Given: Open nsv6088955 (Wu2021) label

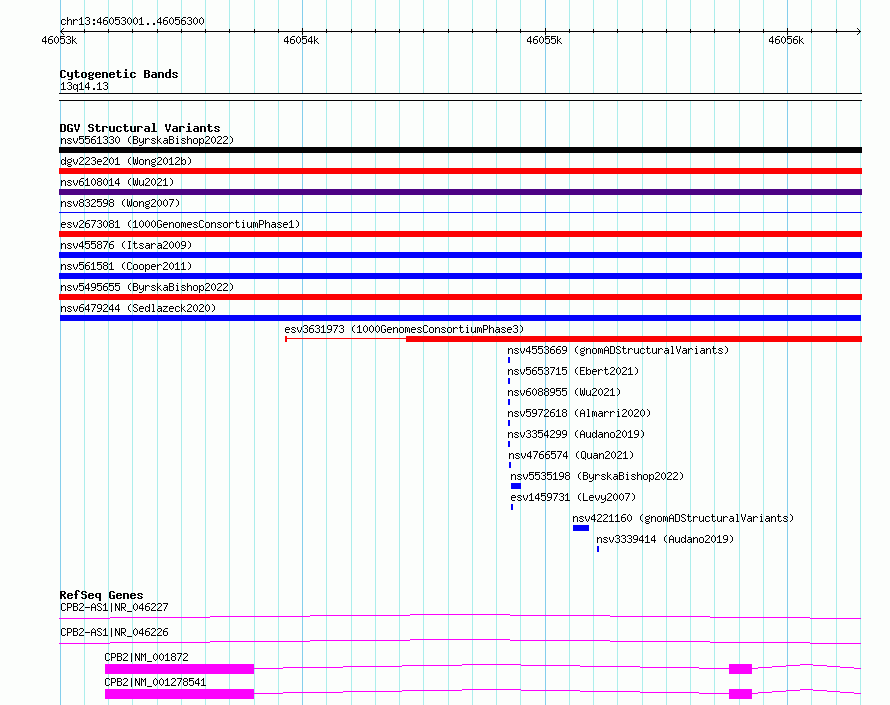Looking at the screenshot, I should [564, 392].
